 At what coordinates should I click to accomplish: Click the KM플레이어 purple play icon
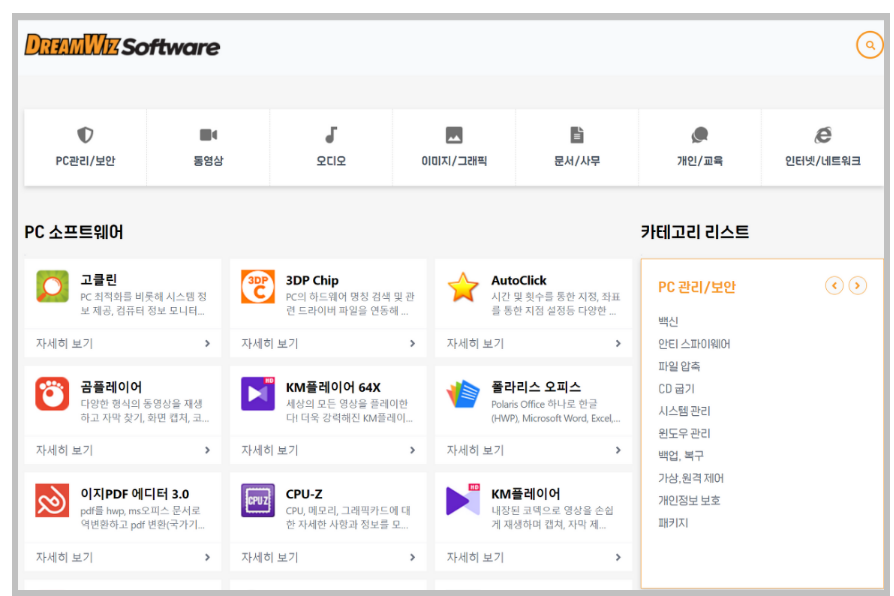463,500
